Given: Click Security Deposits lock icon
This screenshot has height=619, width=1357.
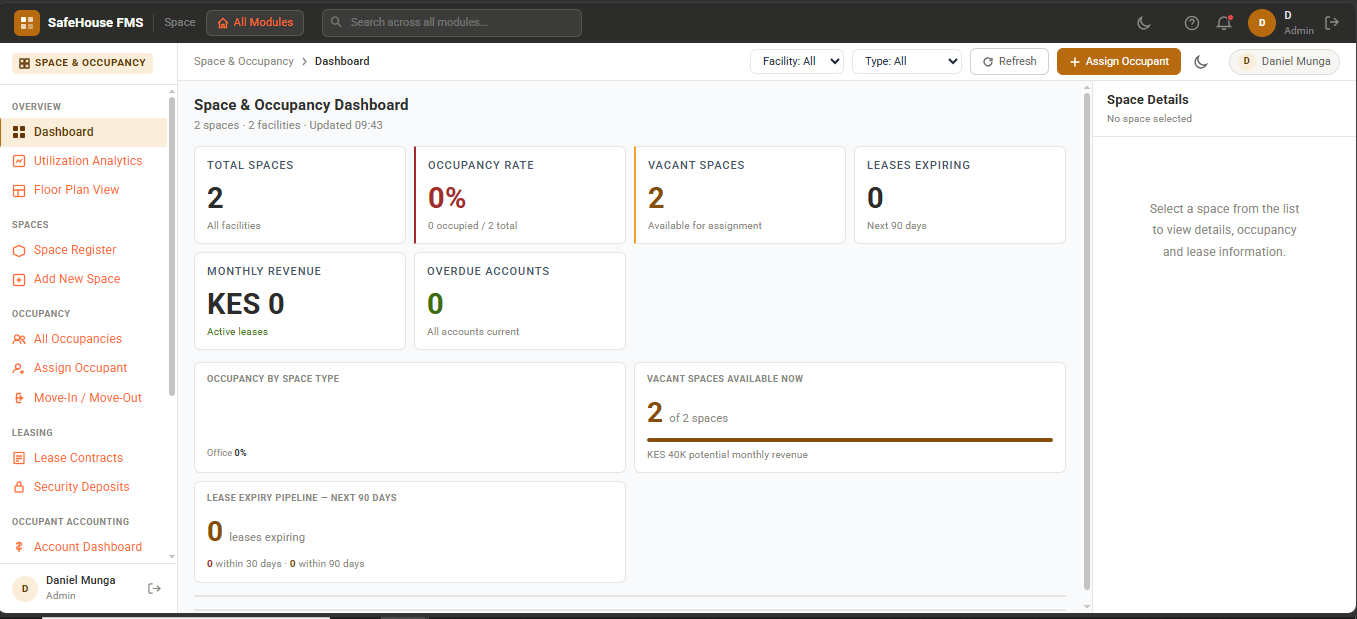Looking at the screenshot, I should [x=19, y=487].
